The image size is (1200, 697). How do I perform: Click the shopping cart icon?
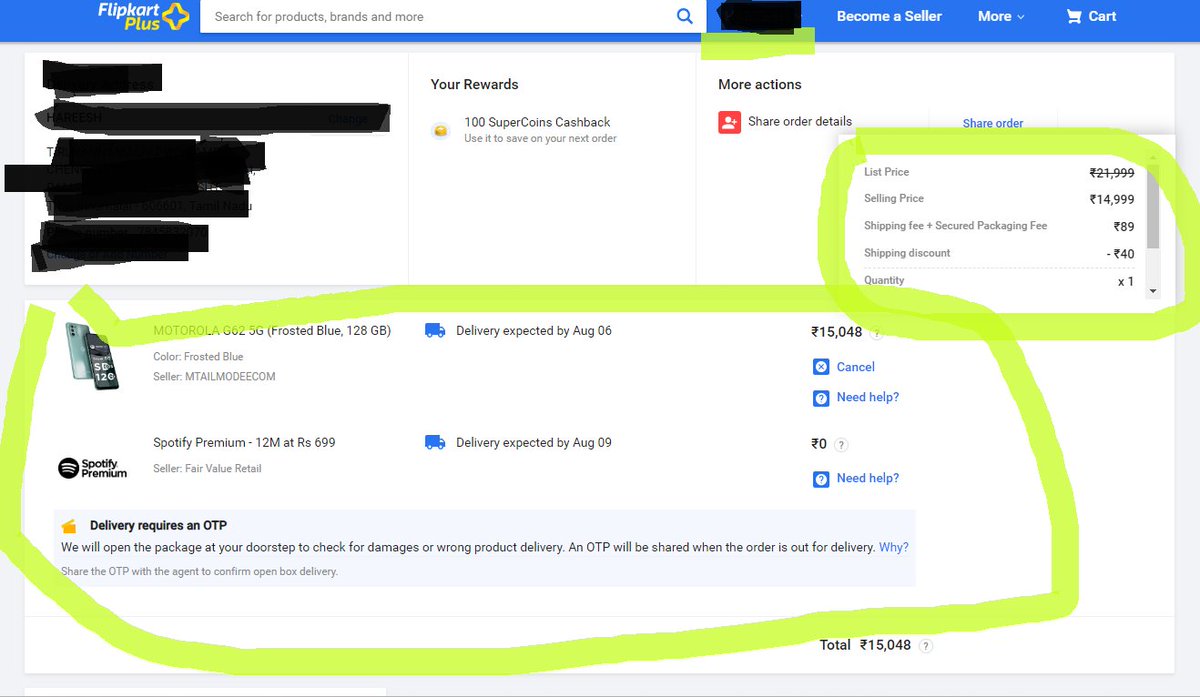1074,16
